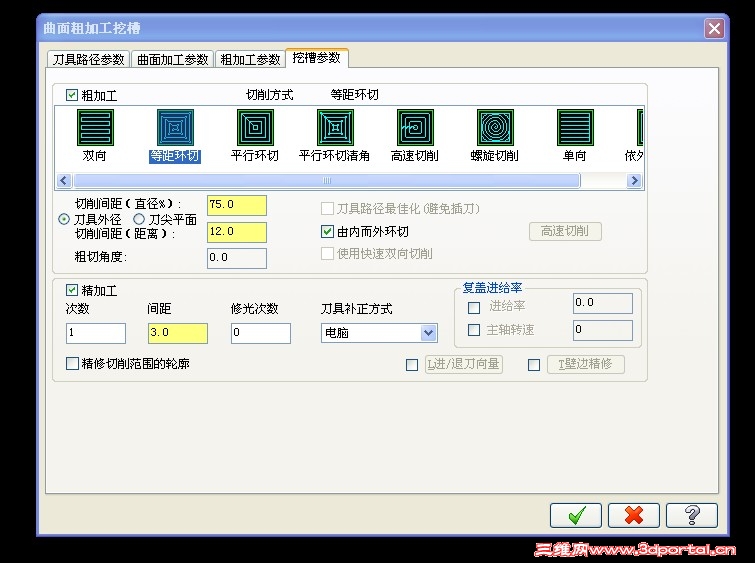Select the 等距环切 constant overlap spiral icon
Image resolution: width=755 pixels, height=563 pixels.
pos(175,128)
